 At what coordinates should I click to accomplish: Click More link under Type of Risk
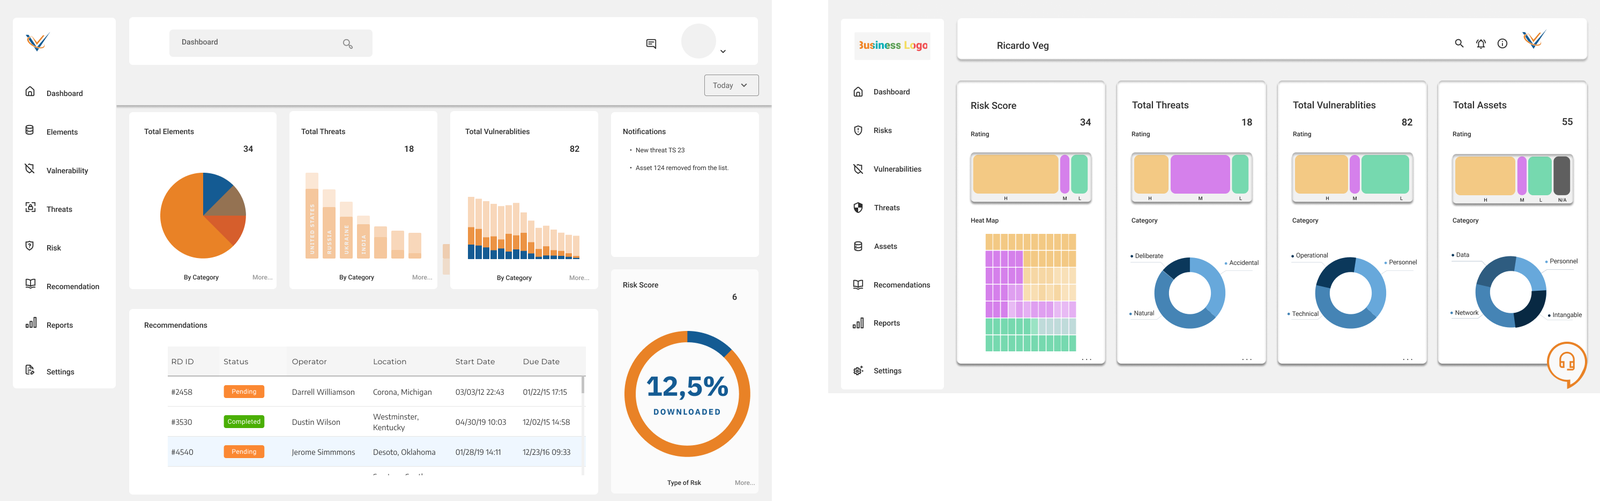tap(745, 483)
